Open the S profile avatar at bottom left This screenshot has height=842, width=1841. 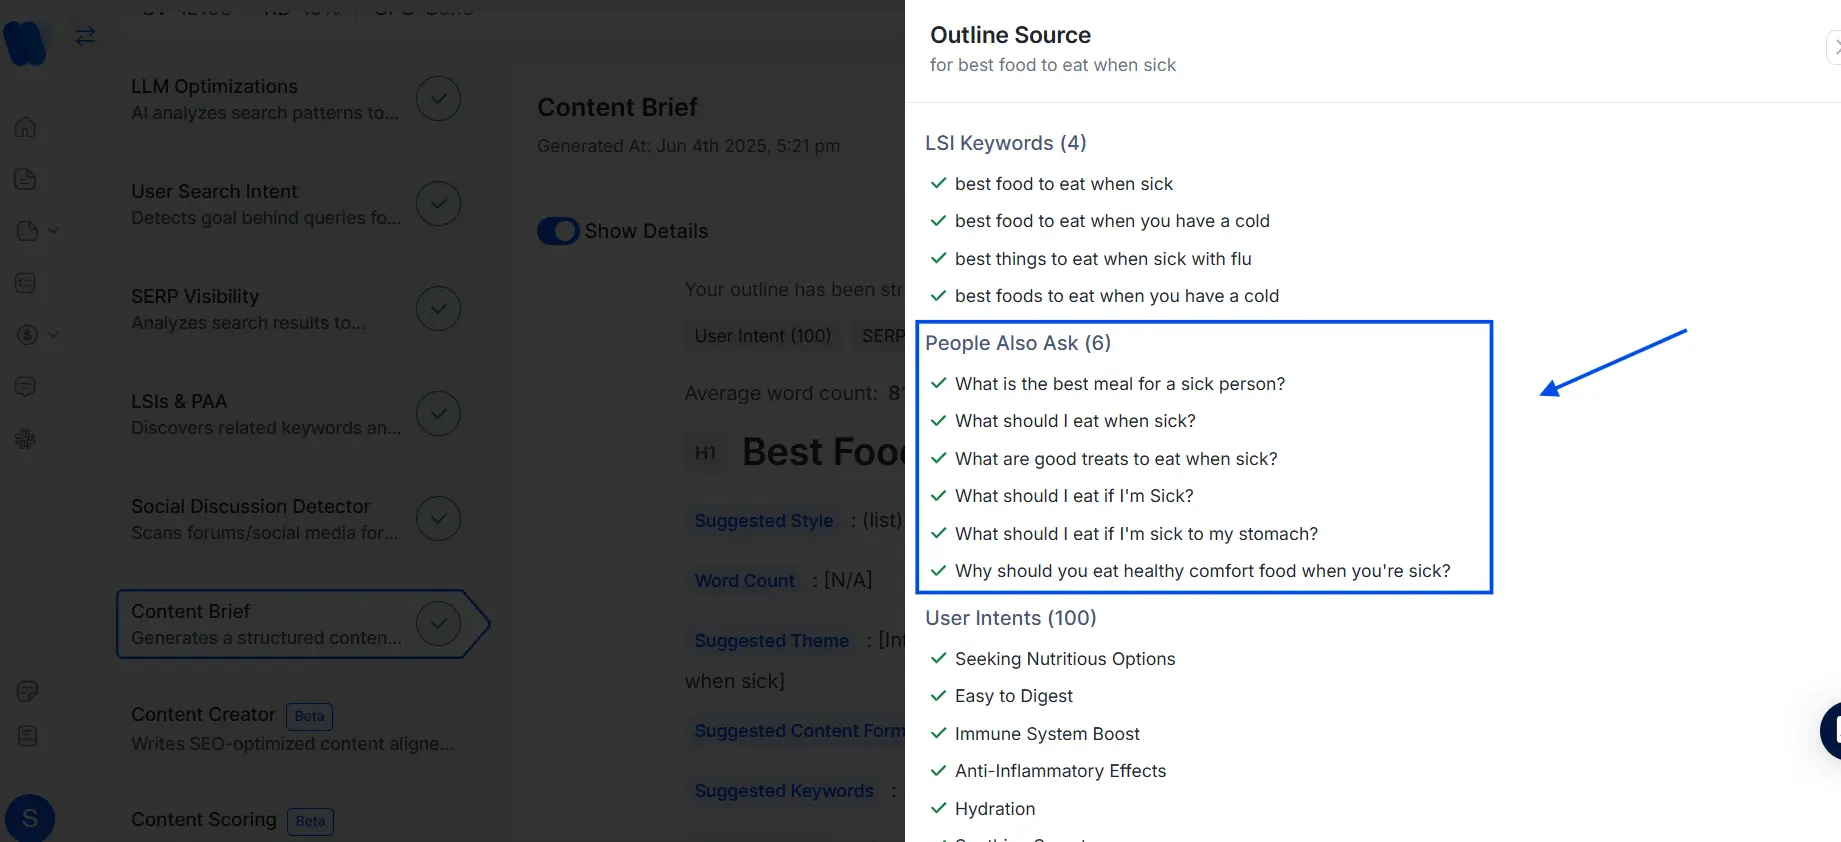(29, 818)
